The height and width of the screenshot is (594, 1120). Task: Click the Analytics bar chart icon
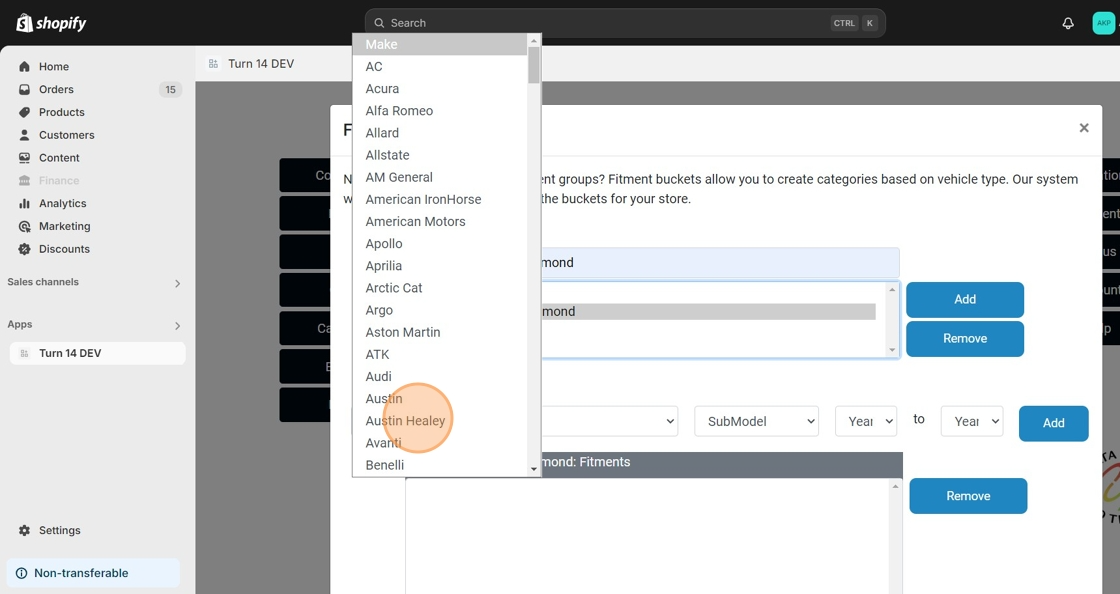point(24,203)
